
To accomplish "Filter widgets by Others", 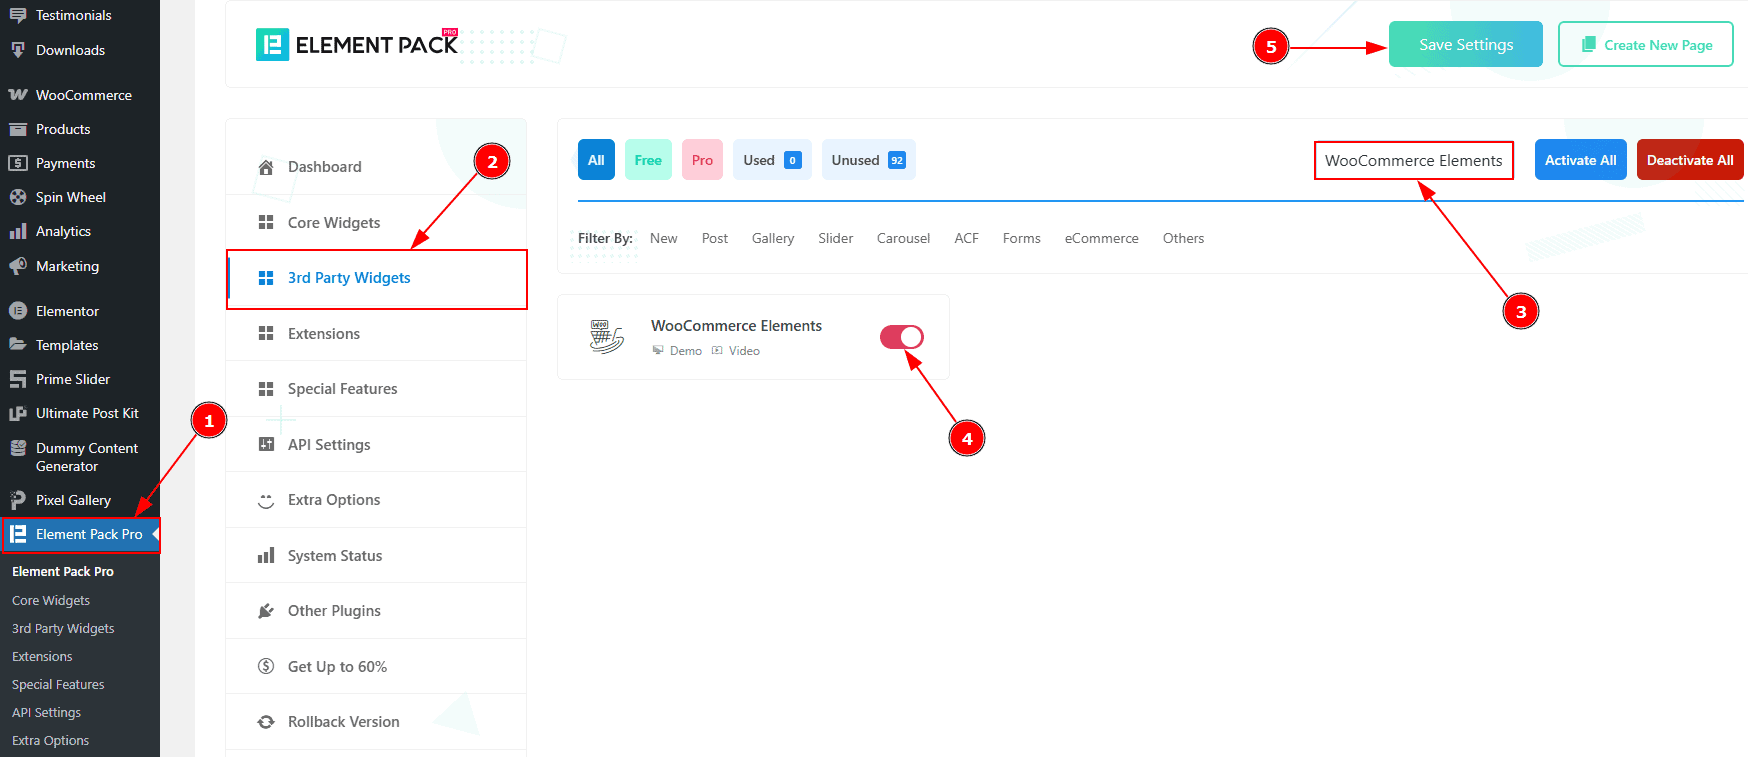I will [x=1183, y=238].
